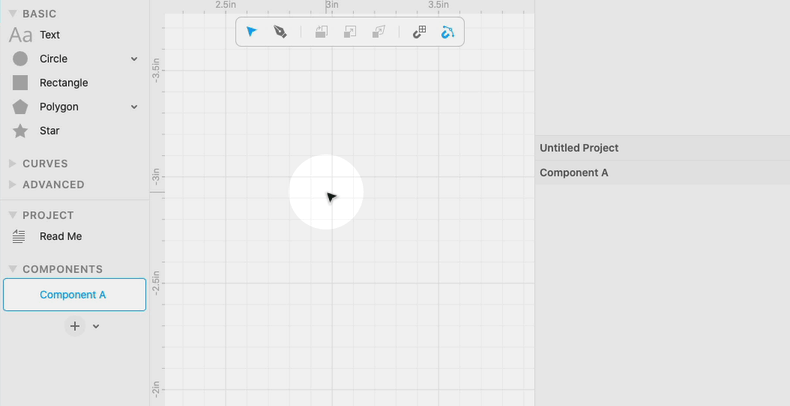Click the Polygon shape icon
The height and width of the screenshot is (406, 790).
(x=20, y=106)
